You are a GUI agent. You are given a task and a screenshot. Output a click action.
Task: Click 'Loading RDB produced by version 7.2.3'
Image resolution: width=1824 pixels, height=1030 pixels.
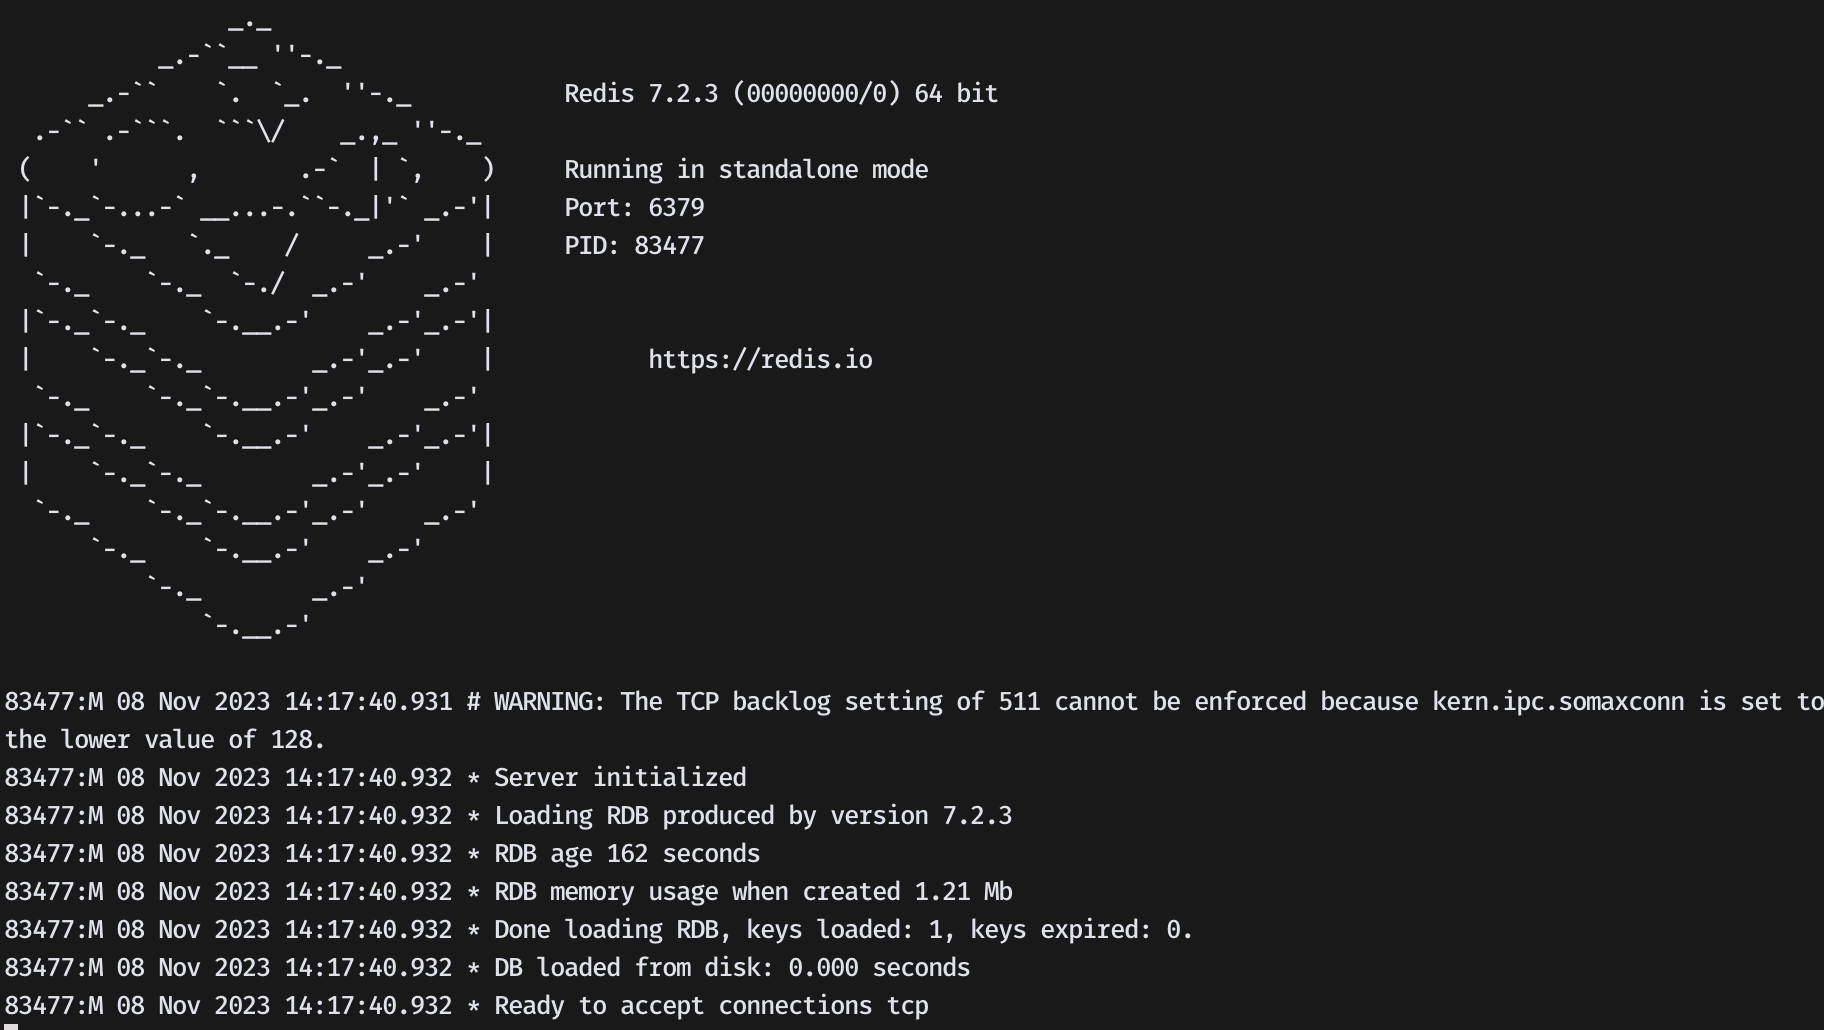508,816
